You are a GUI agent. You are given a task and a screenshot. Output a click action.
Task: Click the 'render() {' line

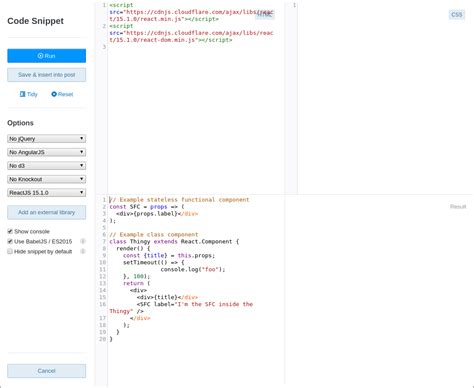click(133, 248)
